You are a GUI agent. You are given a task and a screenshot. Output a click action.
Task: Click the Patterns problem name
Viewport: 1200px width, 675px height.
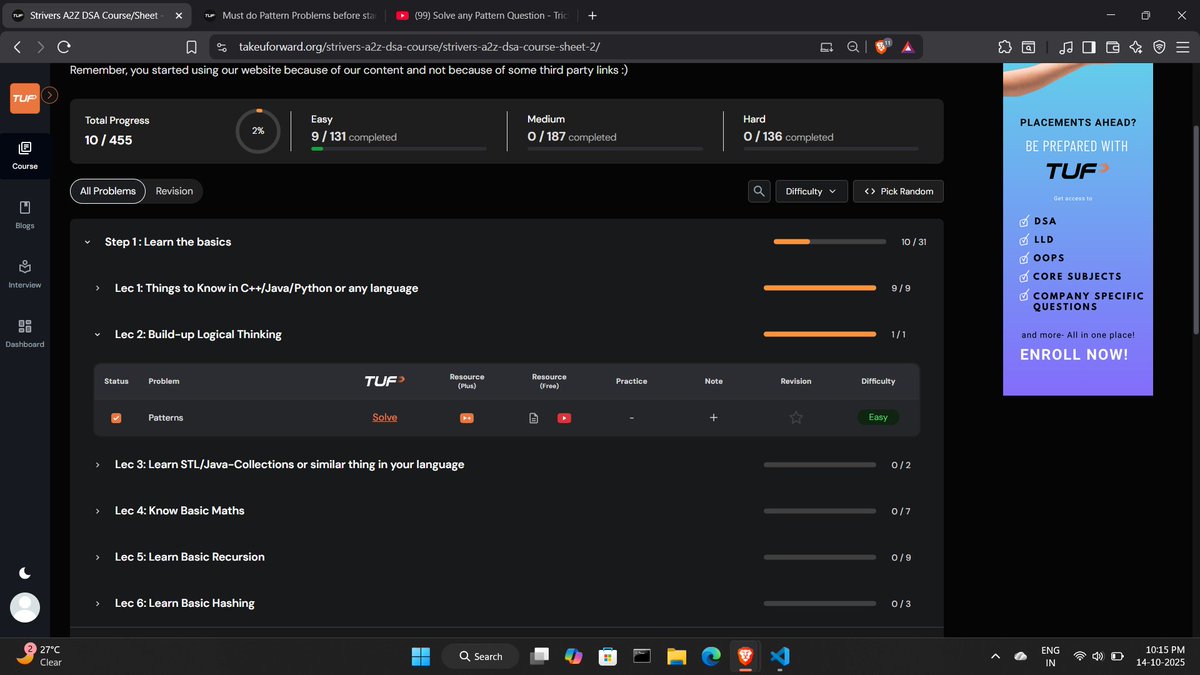(166, 417)
